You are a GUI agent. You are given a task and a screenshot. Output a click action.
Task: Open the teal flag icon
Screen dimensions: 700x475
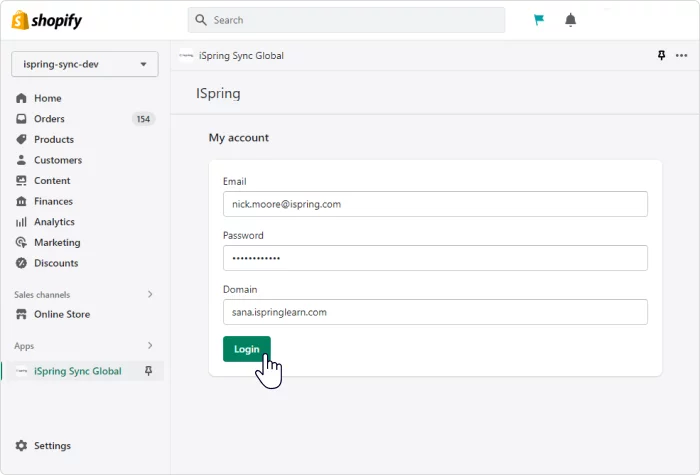(539, 20)
